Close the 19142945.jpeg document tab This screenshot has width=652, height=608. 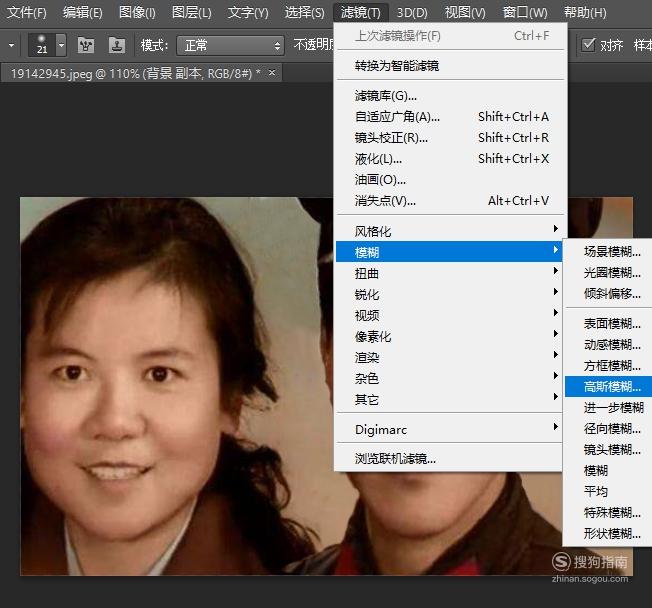coord(272,73)
